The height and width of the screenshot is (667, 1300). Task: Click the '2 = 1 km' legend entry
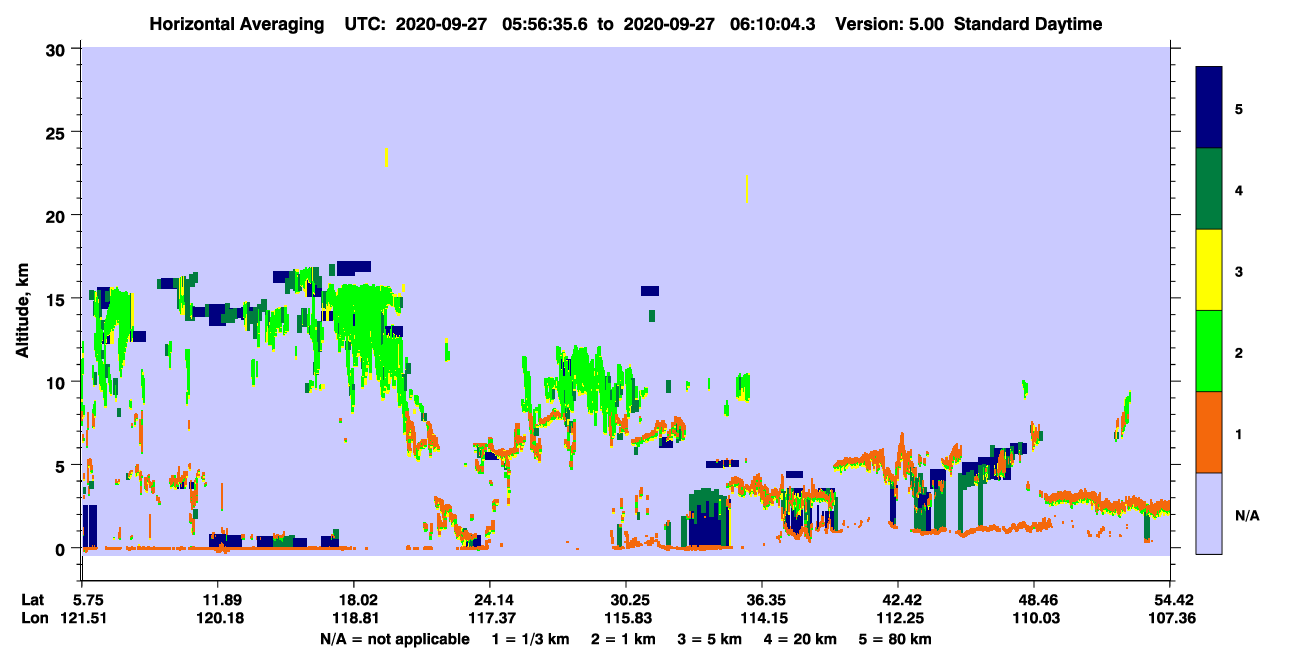[623, 639]
